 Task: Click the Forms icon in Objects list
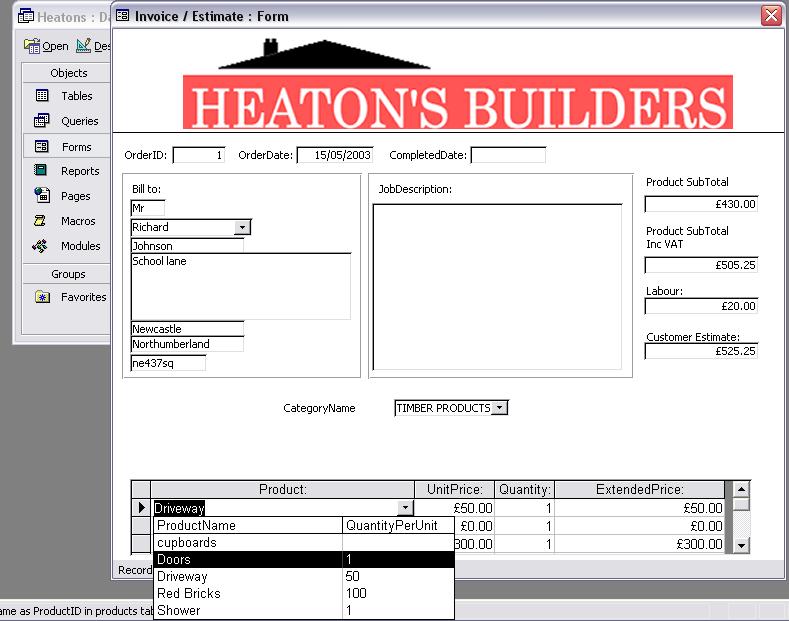click(x=41, y=146)
